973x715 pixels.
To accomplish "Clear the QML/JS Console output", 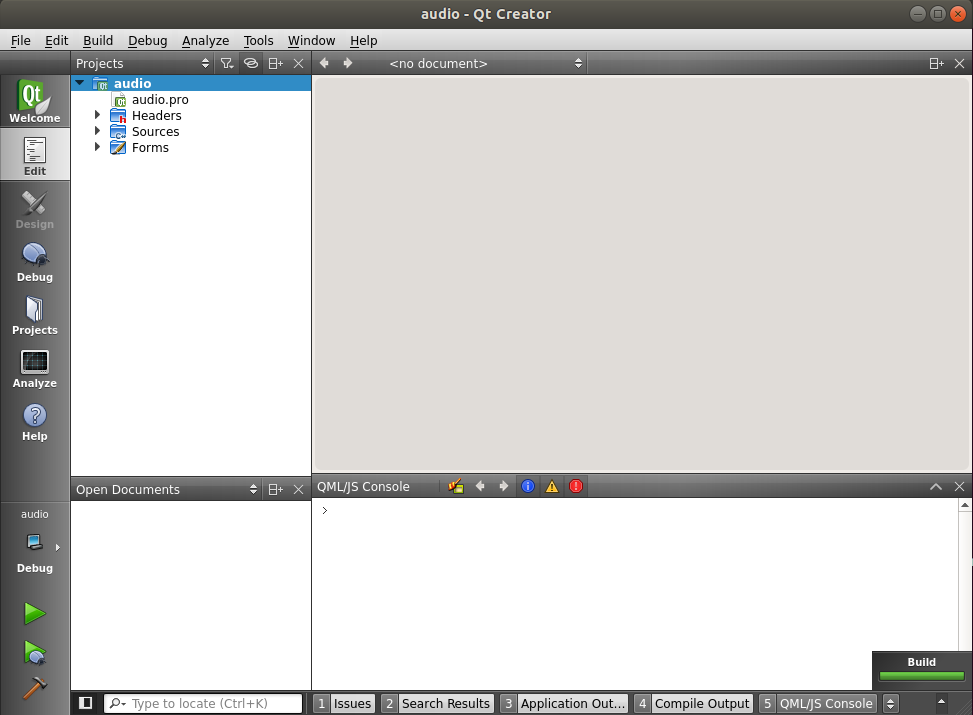I will (x=456, y=487).
